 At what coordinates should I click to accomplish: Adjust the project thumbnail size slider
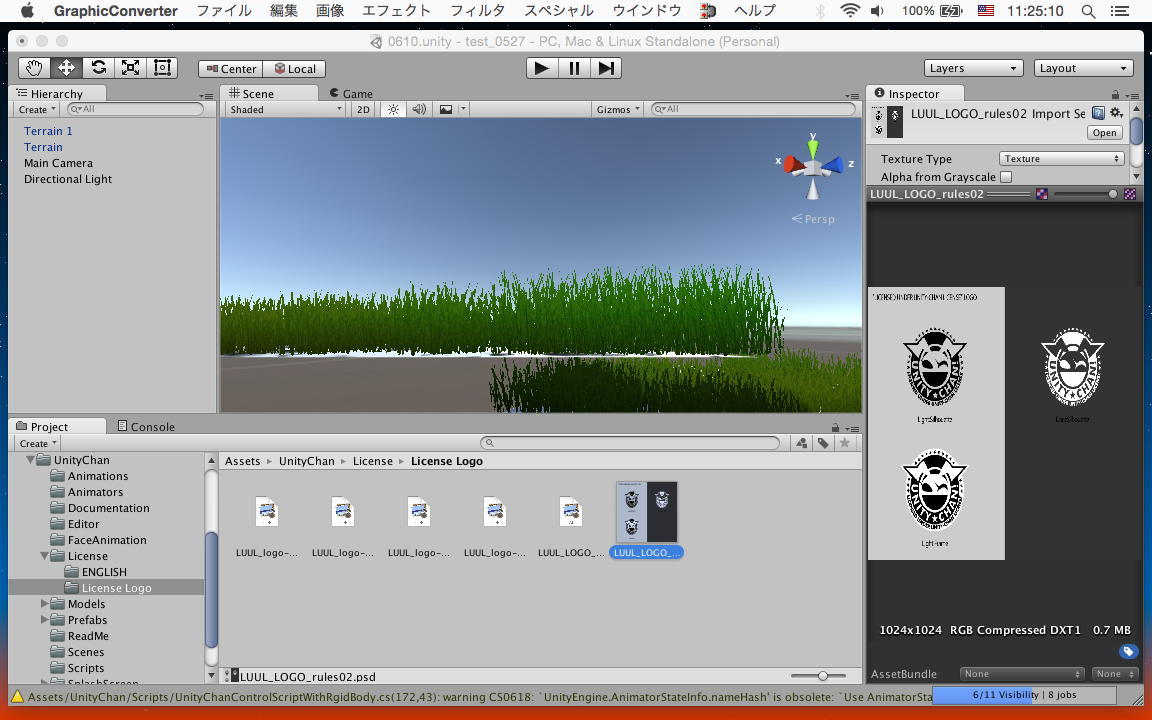point(823,677)
